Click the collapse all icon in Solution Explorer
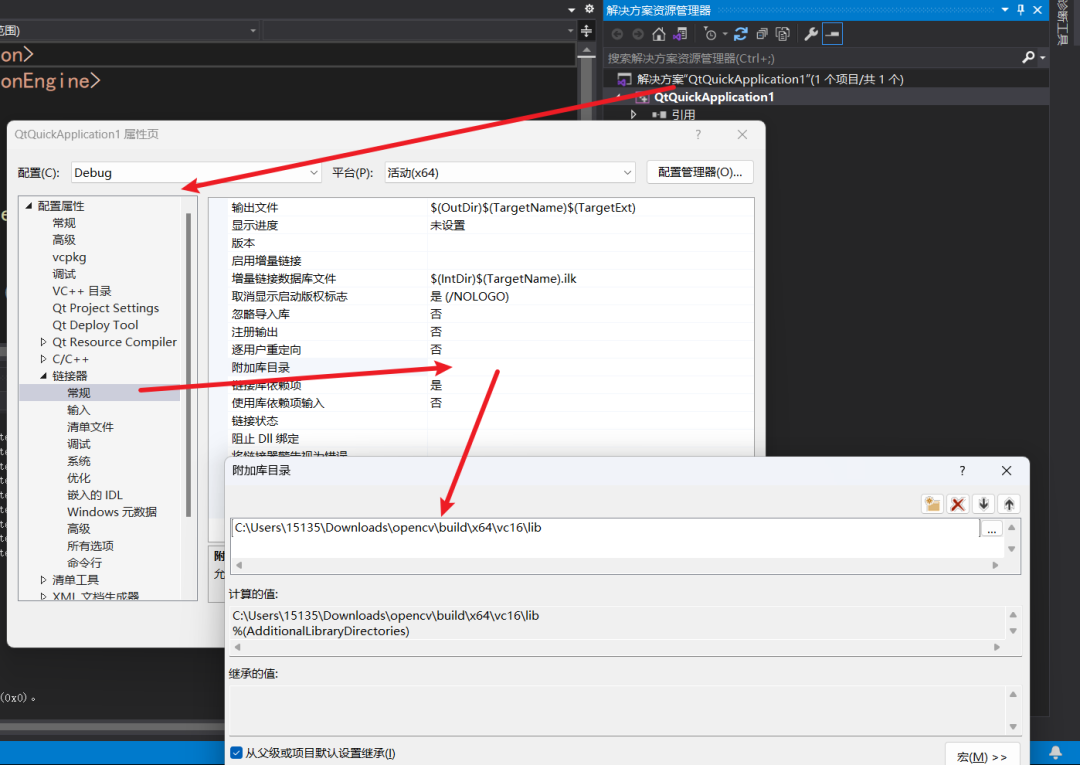 [762, 34]
